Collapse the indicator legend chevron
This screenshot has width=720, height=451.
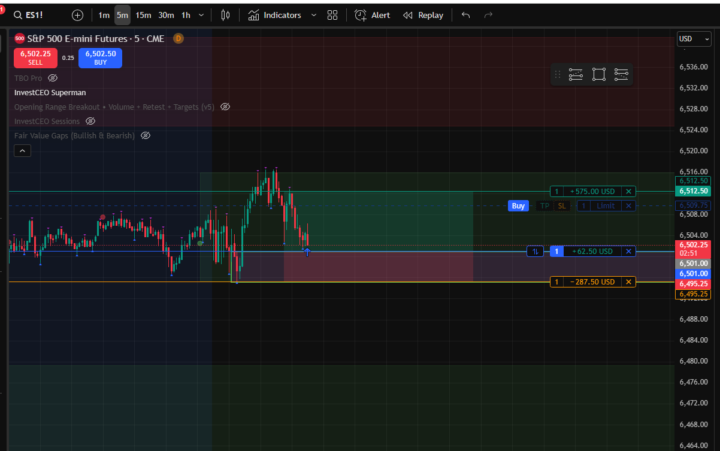[x=22, y=151]
